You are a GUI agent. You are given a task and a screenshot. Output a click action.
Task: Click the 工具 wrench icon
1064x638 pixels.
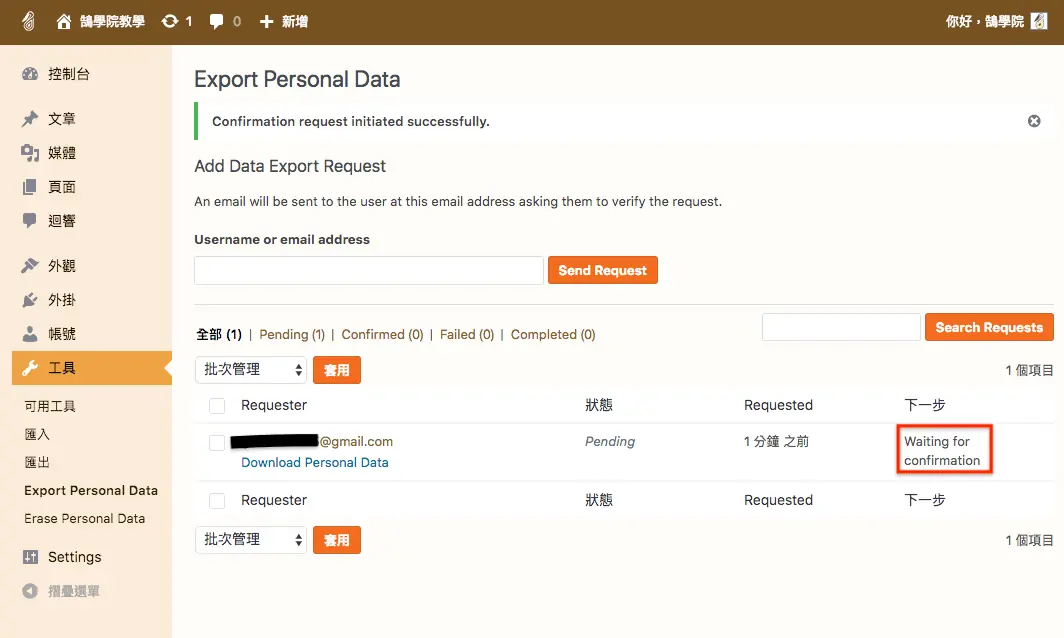30,368
